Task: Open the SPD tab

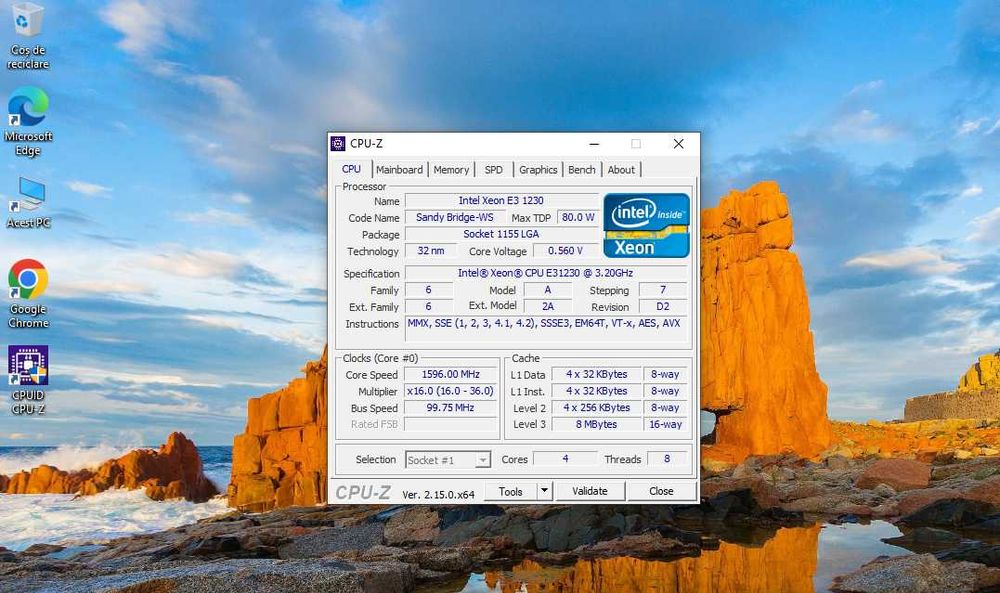Action: [x=494, y=170]
